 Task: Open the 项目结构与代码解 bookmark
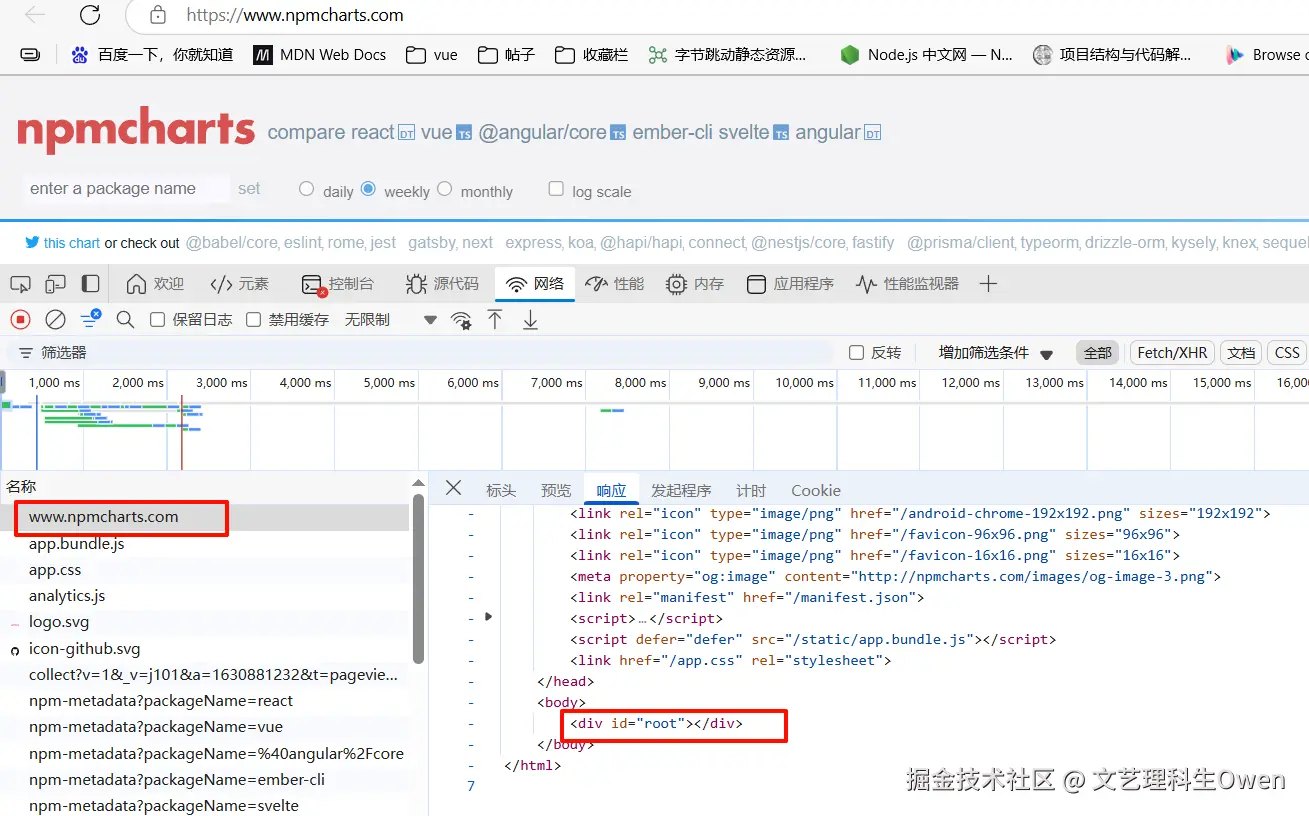[1113, 55]
